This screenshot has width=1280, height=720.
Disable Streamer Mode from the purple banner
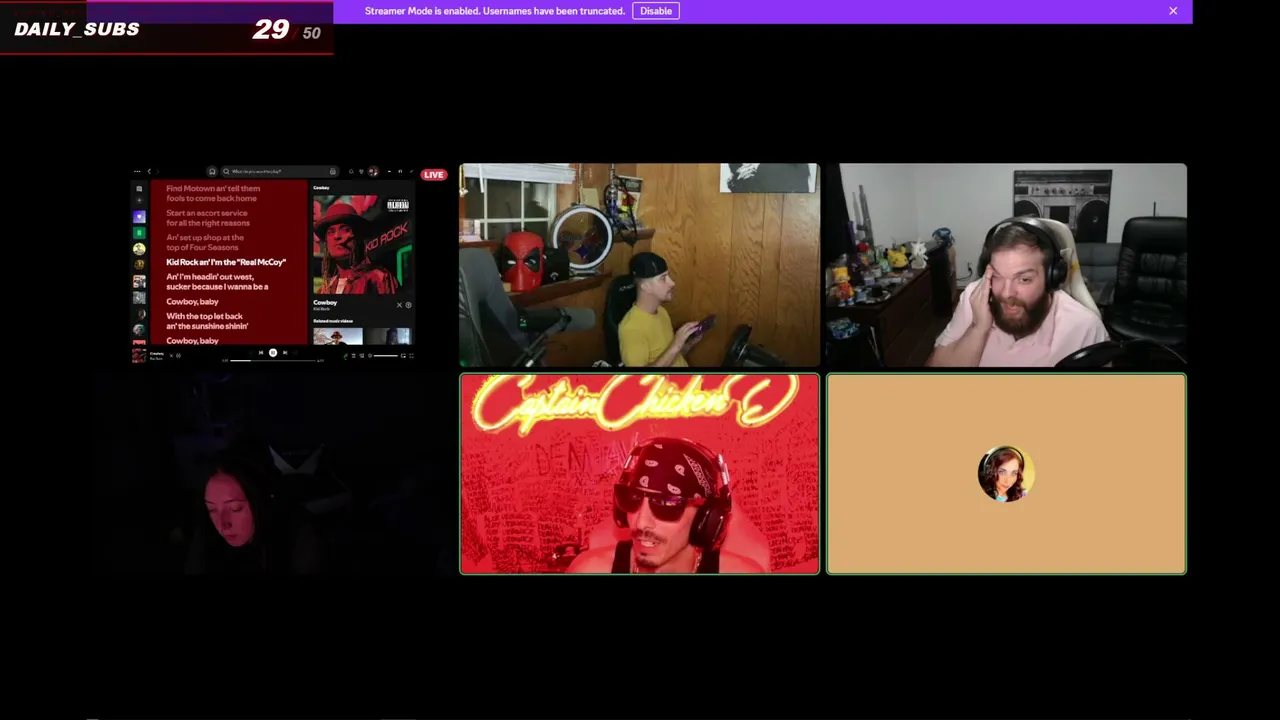click(x=656, y=11)
